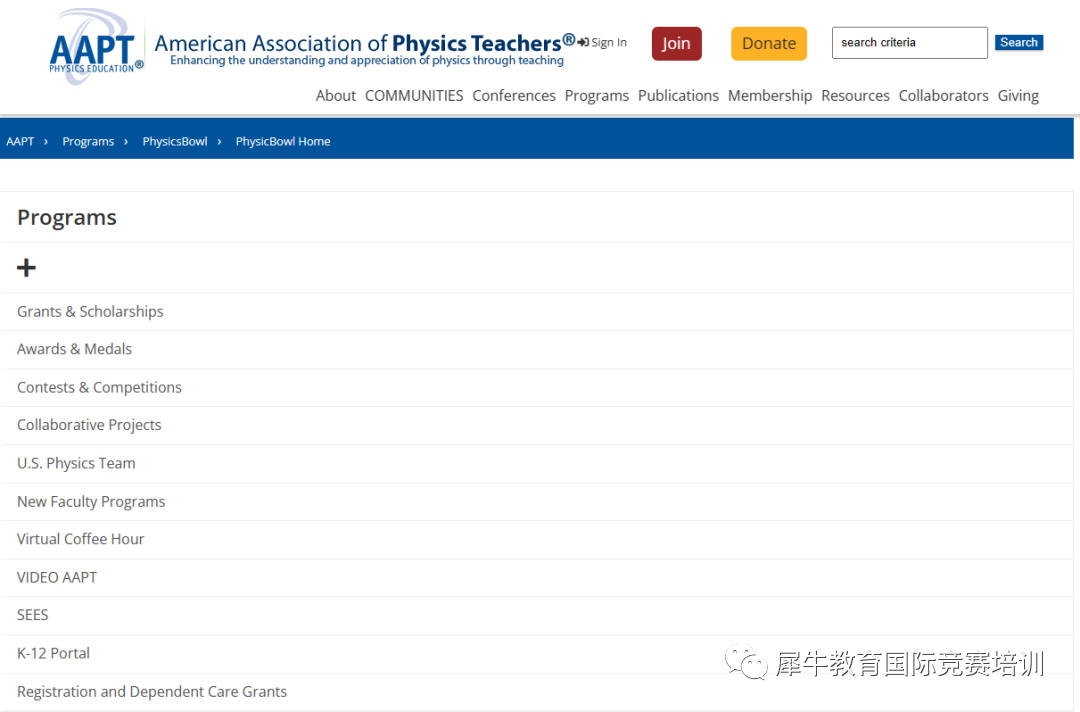The image size is (1080, 712).
Task: Open the Conferences menu
Action: [514, 96]
